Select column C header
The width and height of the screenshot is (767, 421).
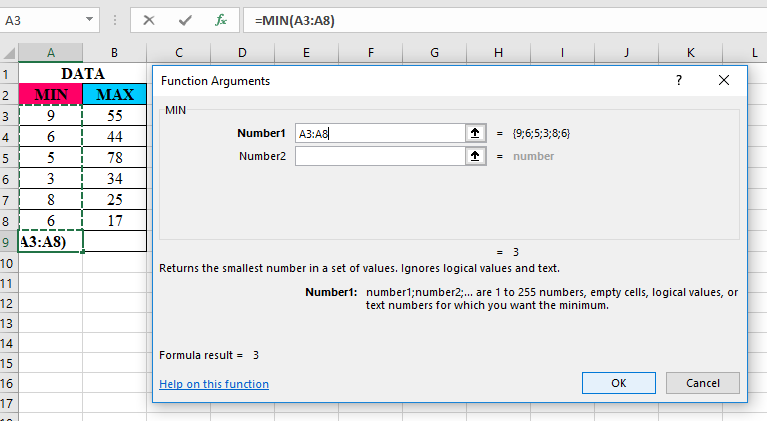[x=179, y=52]
